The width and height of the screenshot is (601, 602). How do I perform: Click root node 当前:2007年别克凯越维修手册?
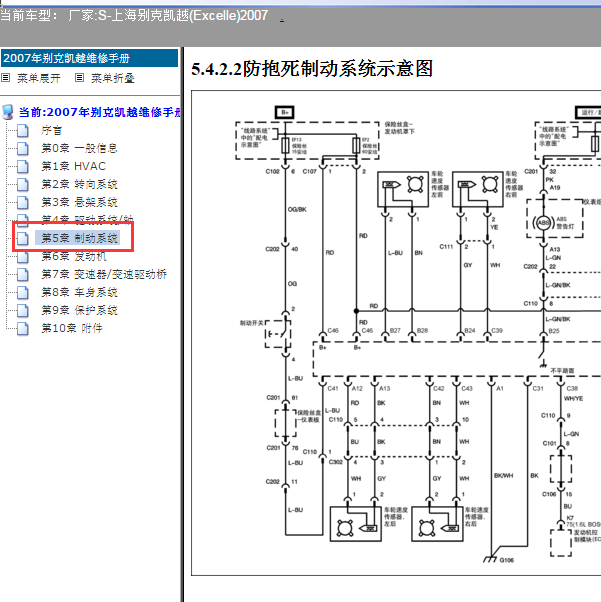point(99,112)
